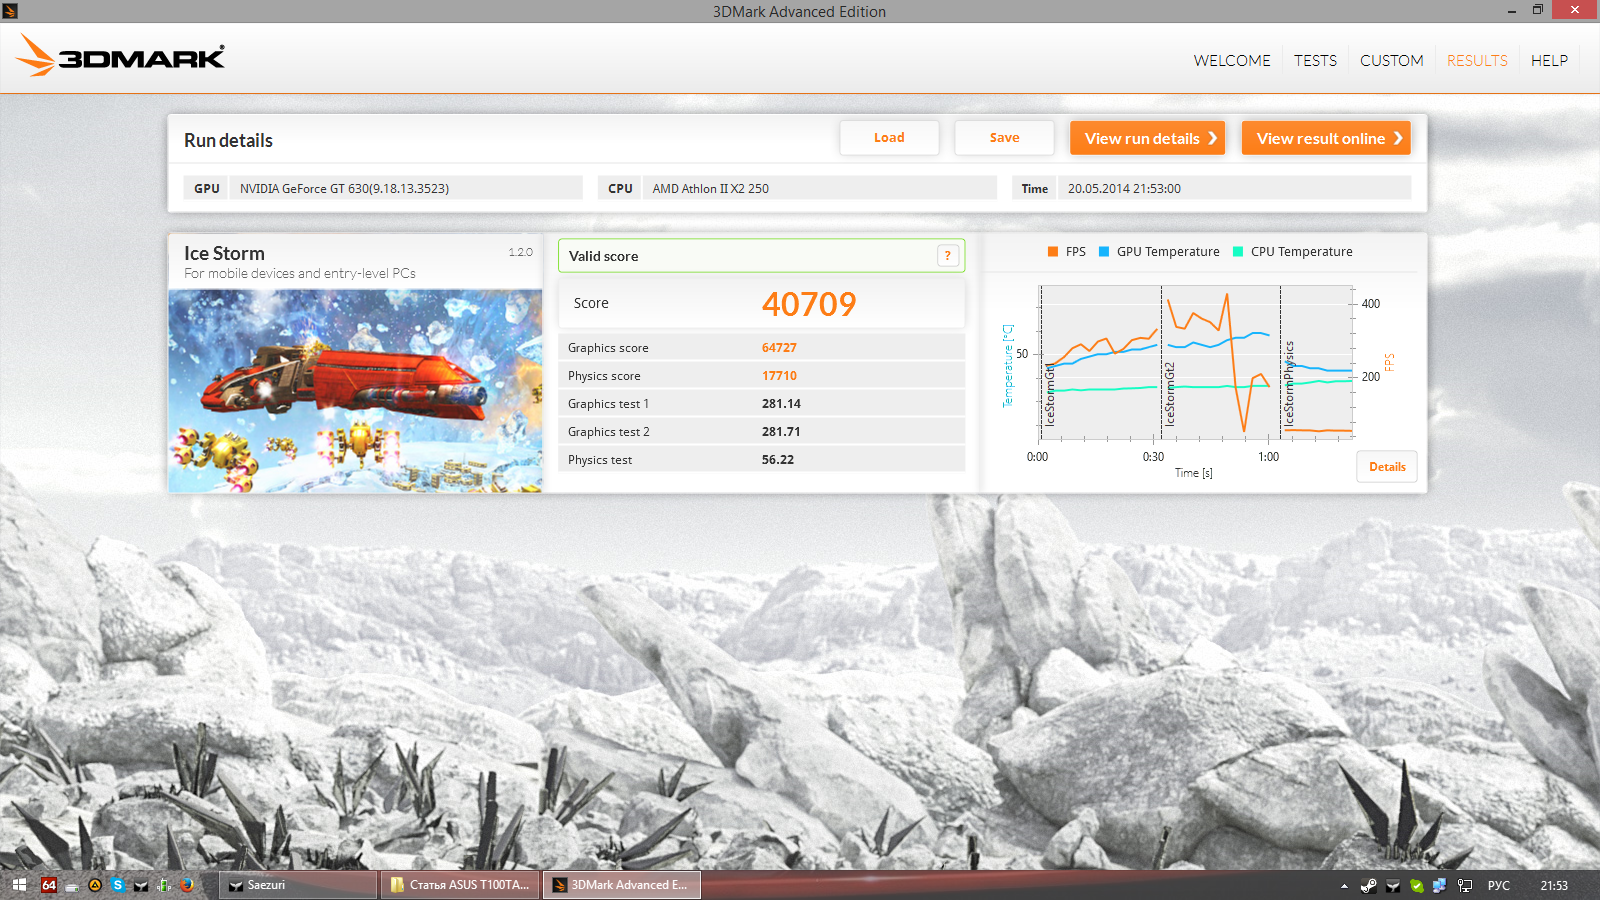This screenshot has height=900, width=1600.
Task: Open the taskbar clock showing 21:53
Action: click(1554, 886)
